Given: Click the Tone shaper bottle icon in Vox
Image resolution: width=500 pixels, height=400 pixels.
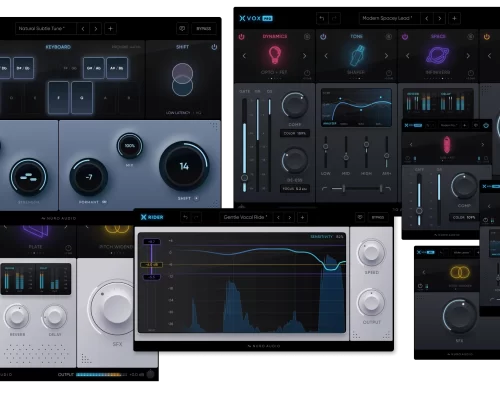Looking at the screenshot, I should (x=356, y=55).
